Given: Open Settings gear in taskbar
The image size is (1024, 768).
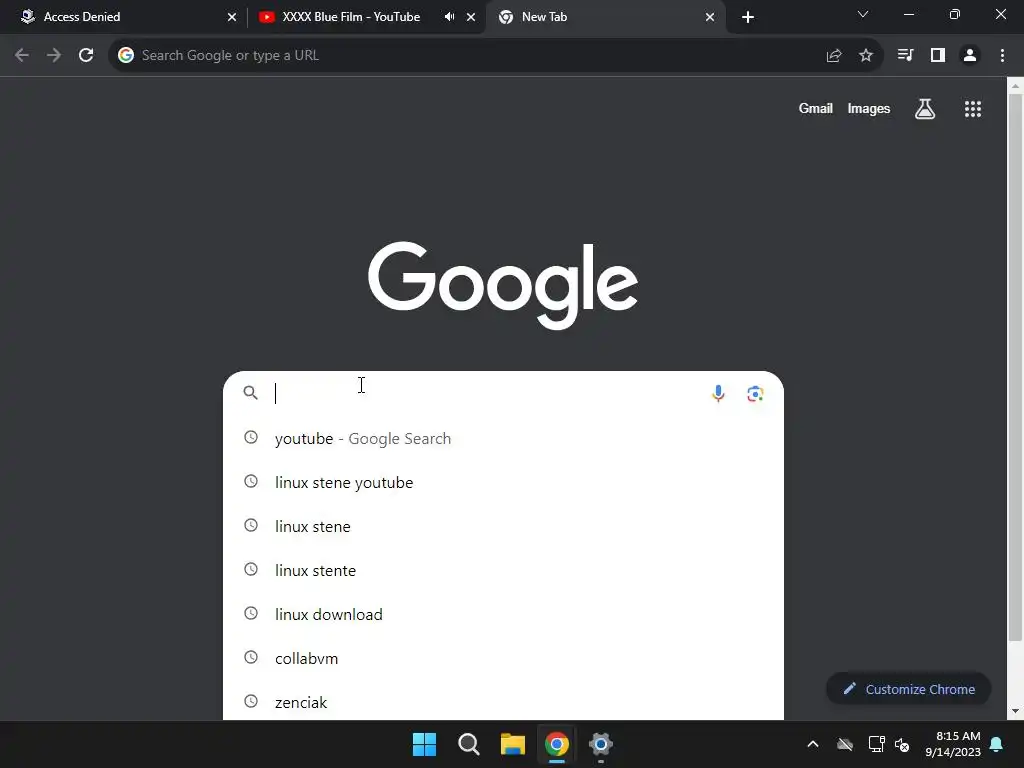Looking at the screenshot, I should (601, 744).
